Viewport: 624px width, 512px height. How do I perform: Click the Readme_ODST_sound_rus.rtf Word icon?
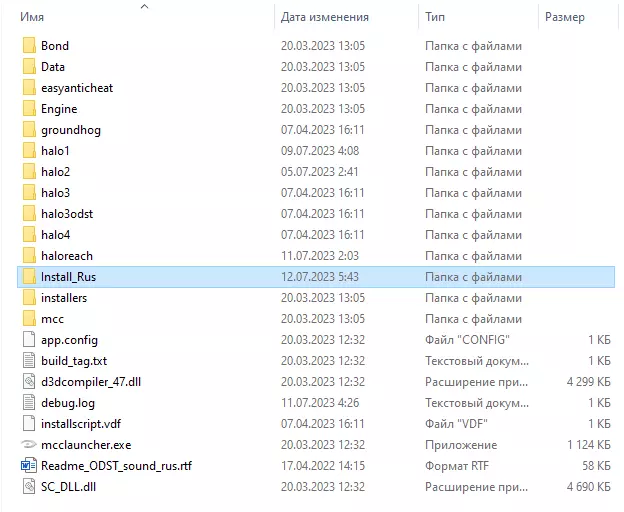click(29, 466)
